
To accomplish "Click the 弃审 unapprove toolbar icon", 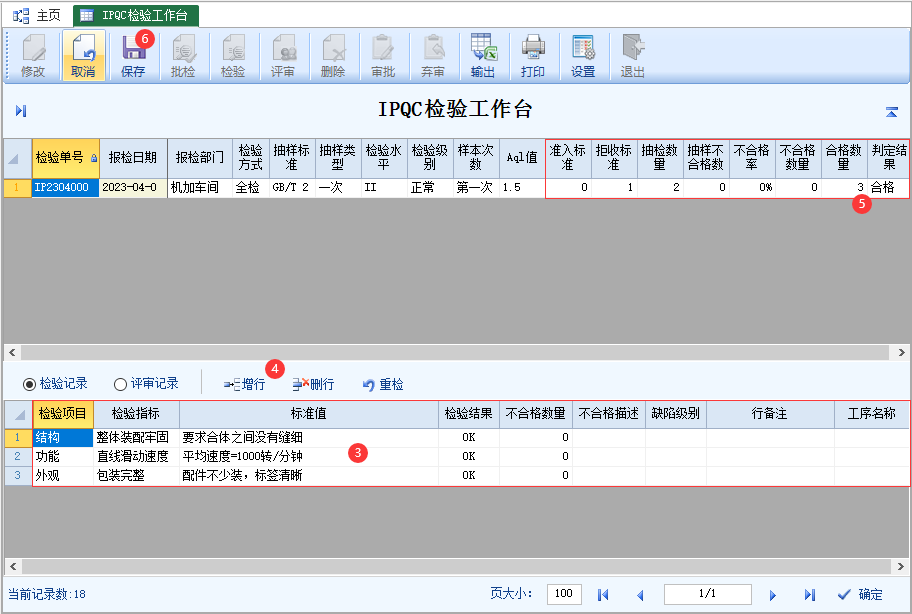I will click(433, 56).
